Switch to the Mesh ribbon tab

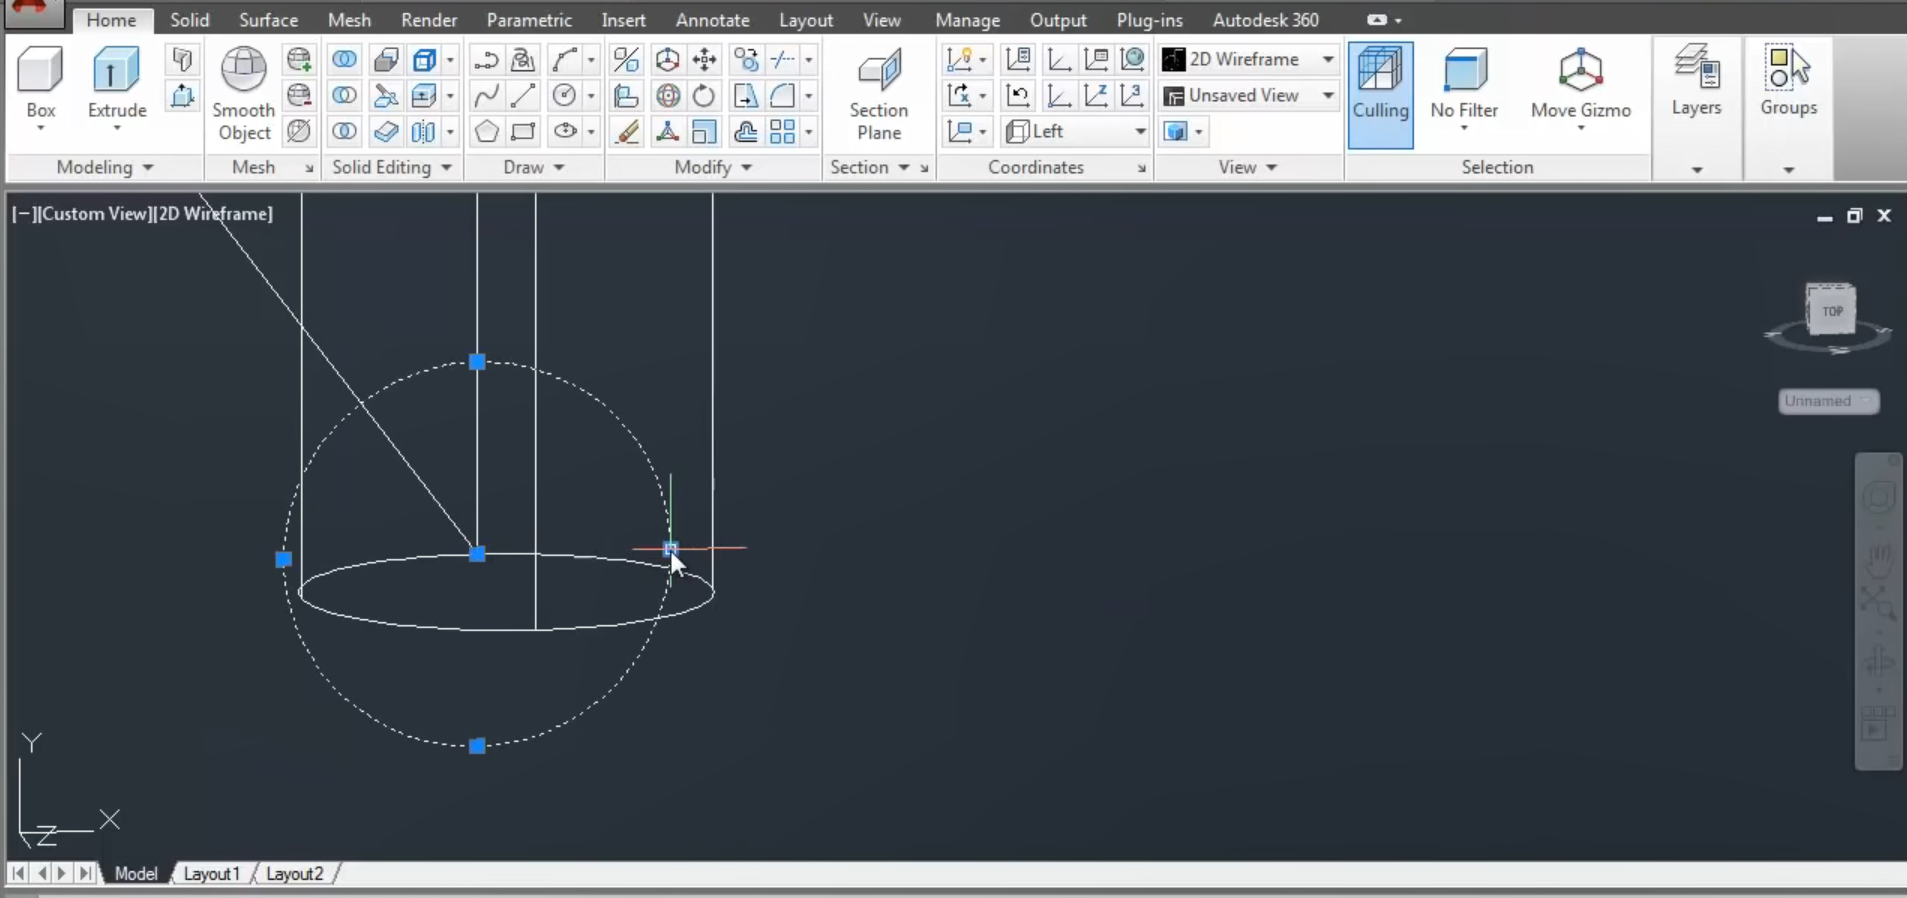click(x=349, y=20)
